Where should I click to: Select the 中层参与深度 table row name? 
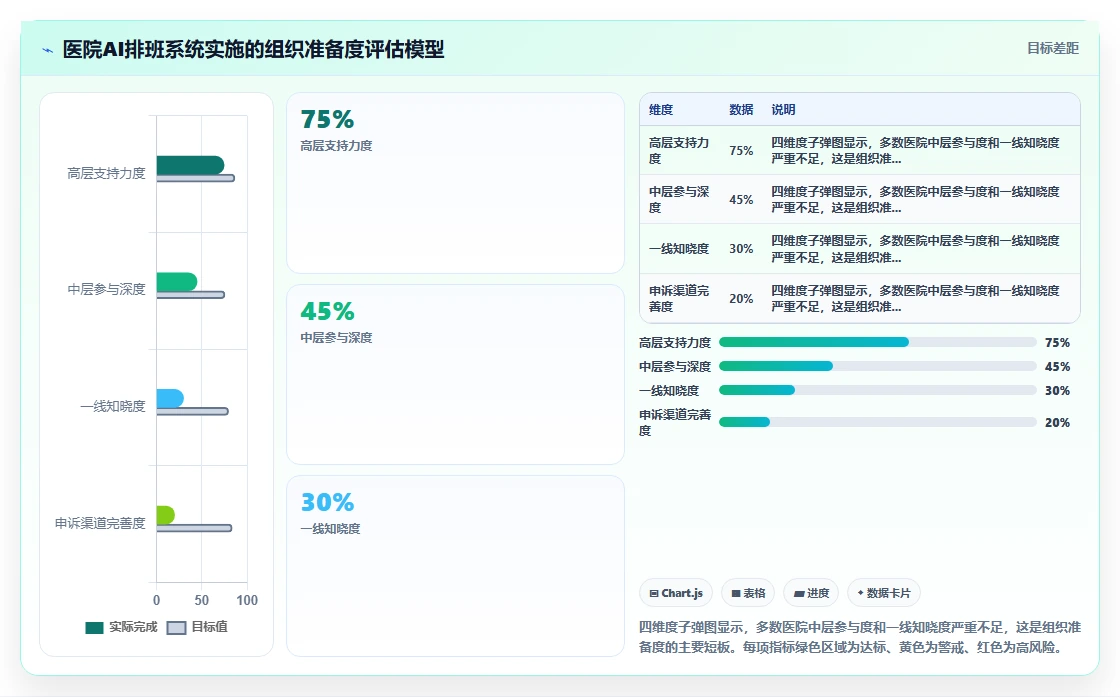pos(679,199)
